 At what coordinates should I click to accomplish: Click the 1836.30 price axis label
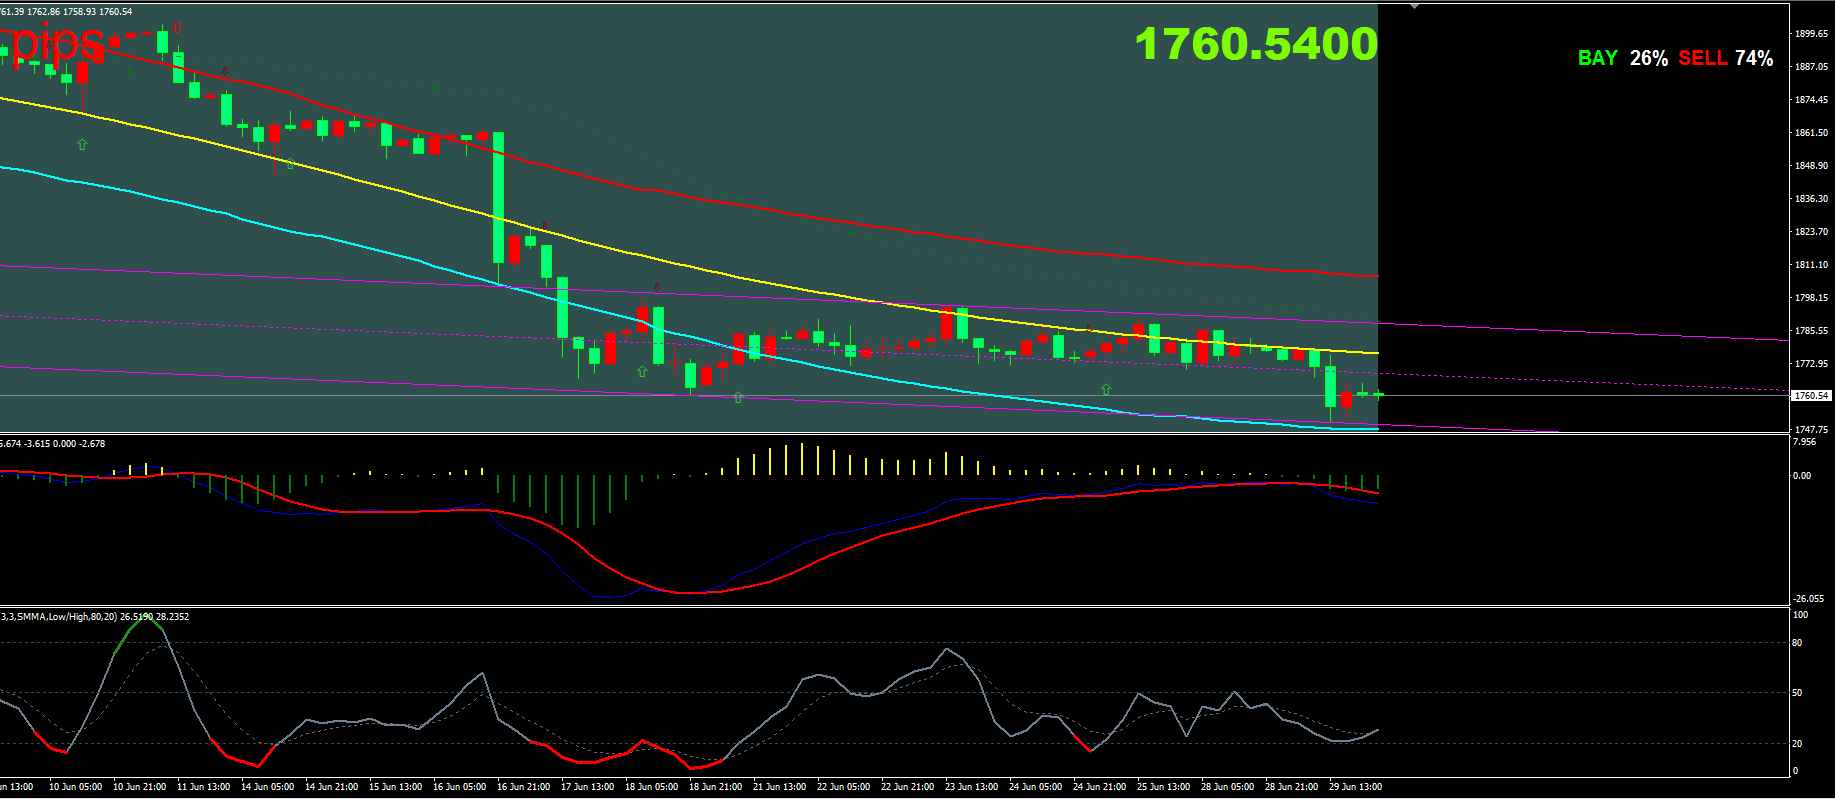click(1811, 199)
